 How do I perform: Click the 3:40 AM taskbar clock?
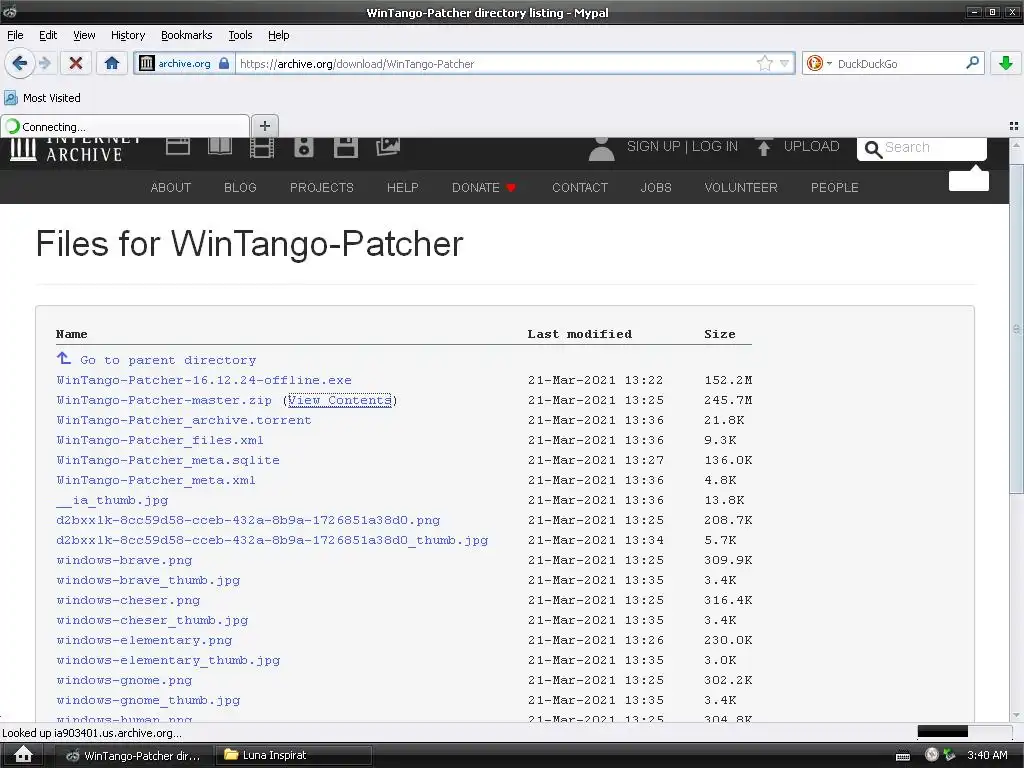(x=987, y=755)
